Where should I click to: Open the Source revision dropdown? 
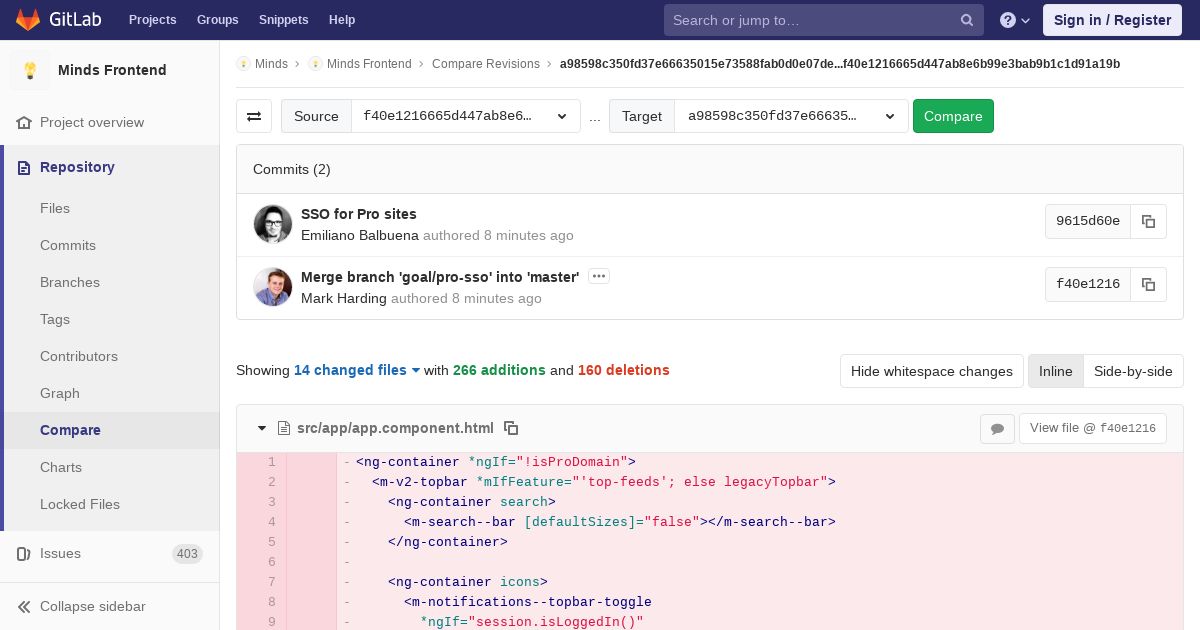coord(465,116)
